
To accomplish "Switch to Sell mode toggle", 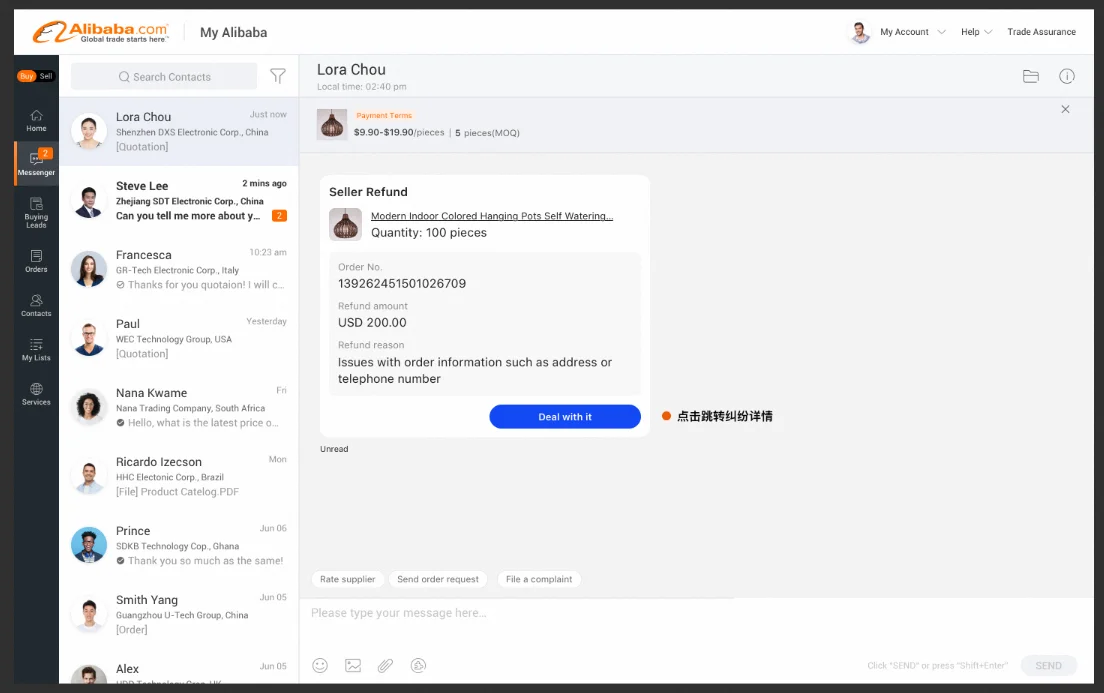I will coord(46,76).
